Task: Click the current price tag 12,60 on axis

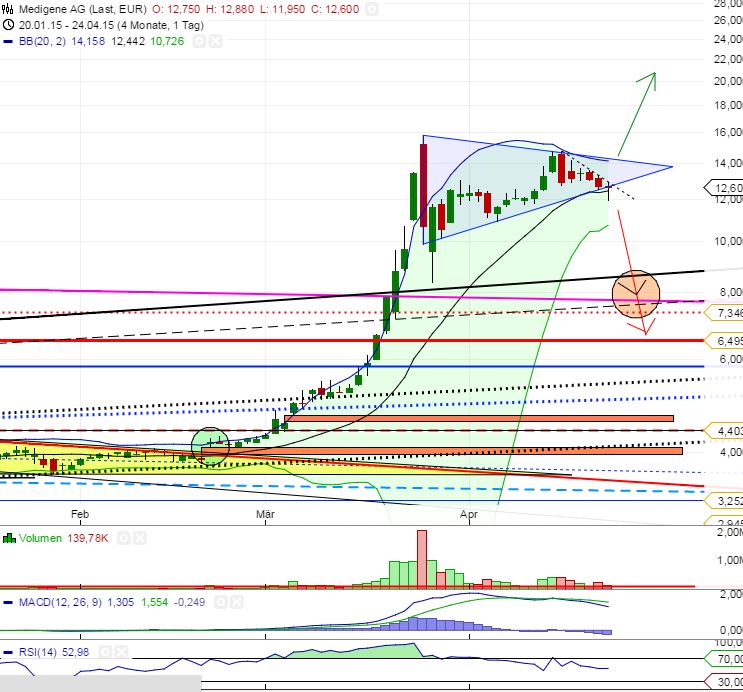Action: [724, 188]
